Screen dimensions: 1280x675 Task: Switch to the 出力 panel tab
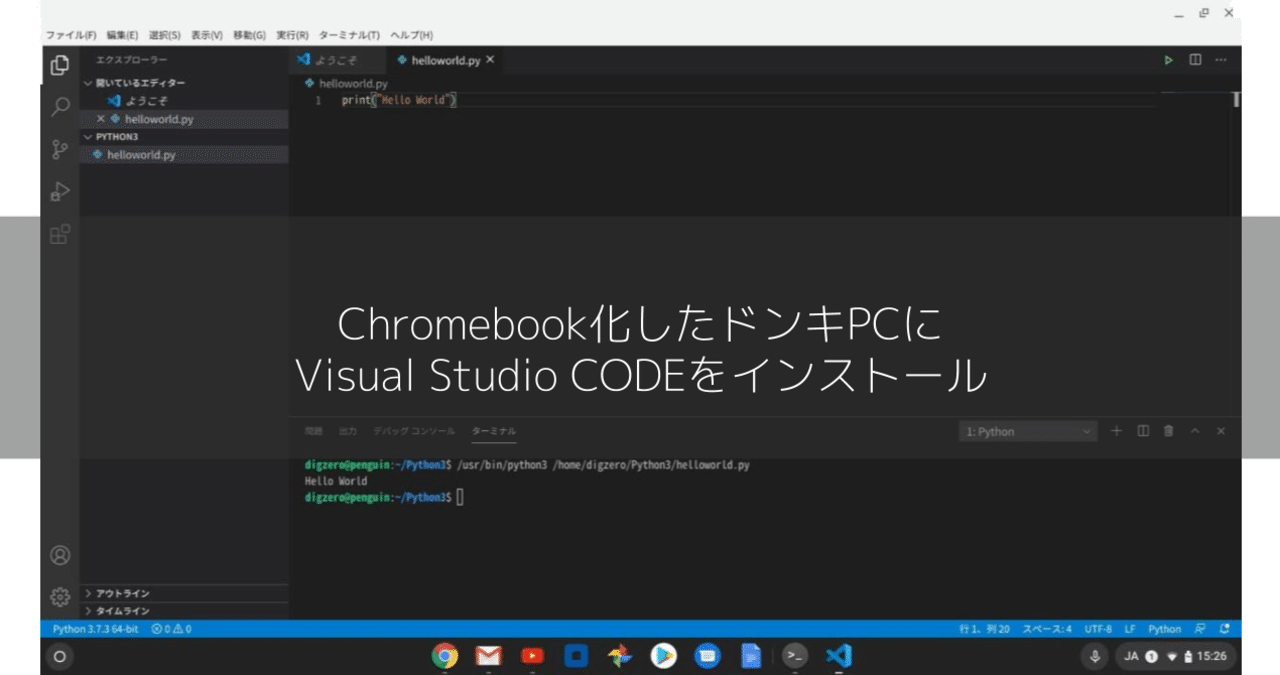[x=348, y=431]
